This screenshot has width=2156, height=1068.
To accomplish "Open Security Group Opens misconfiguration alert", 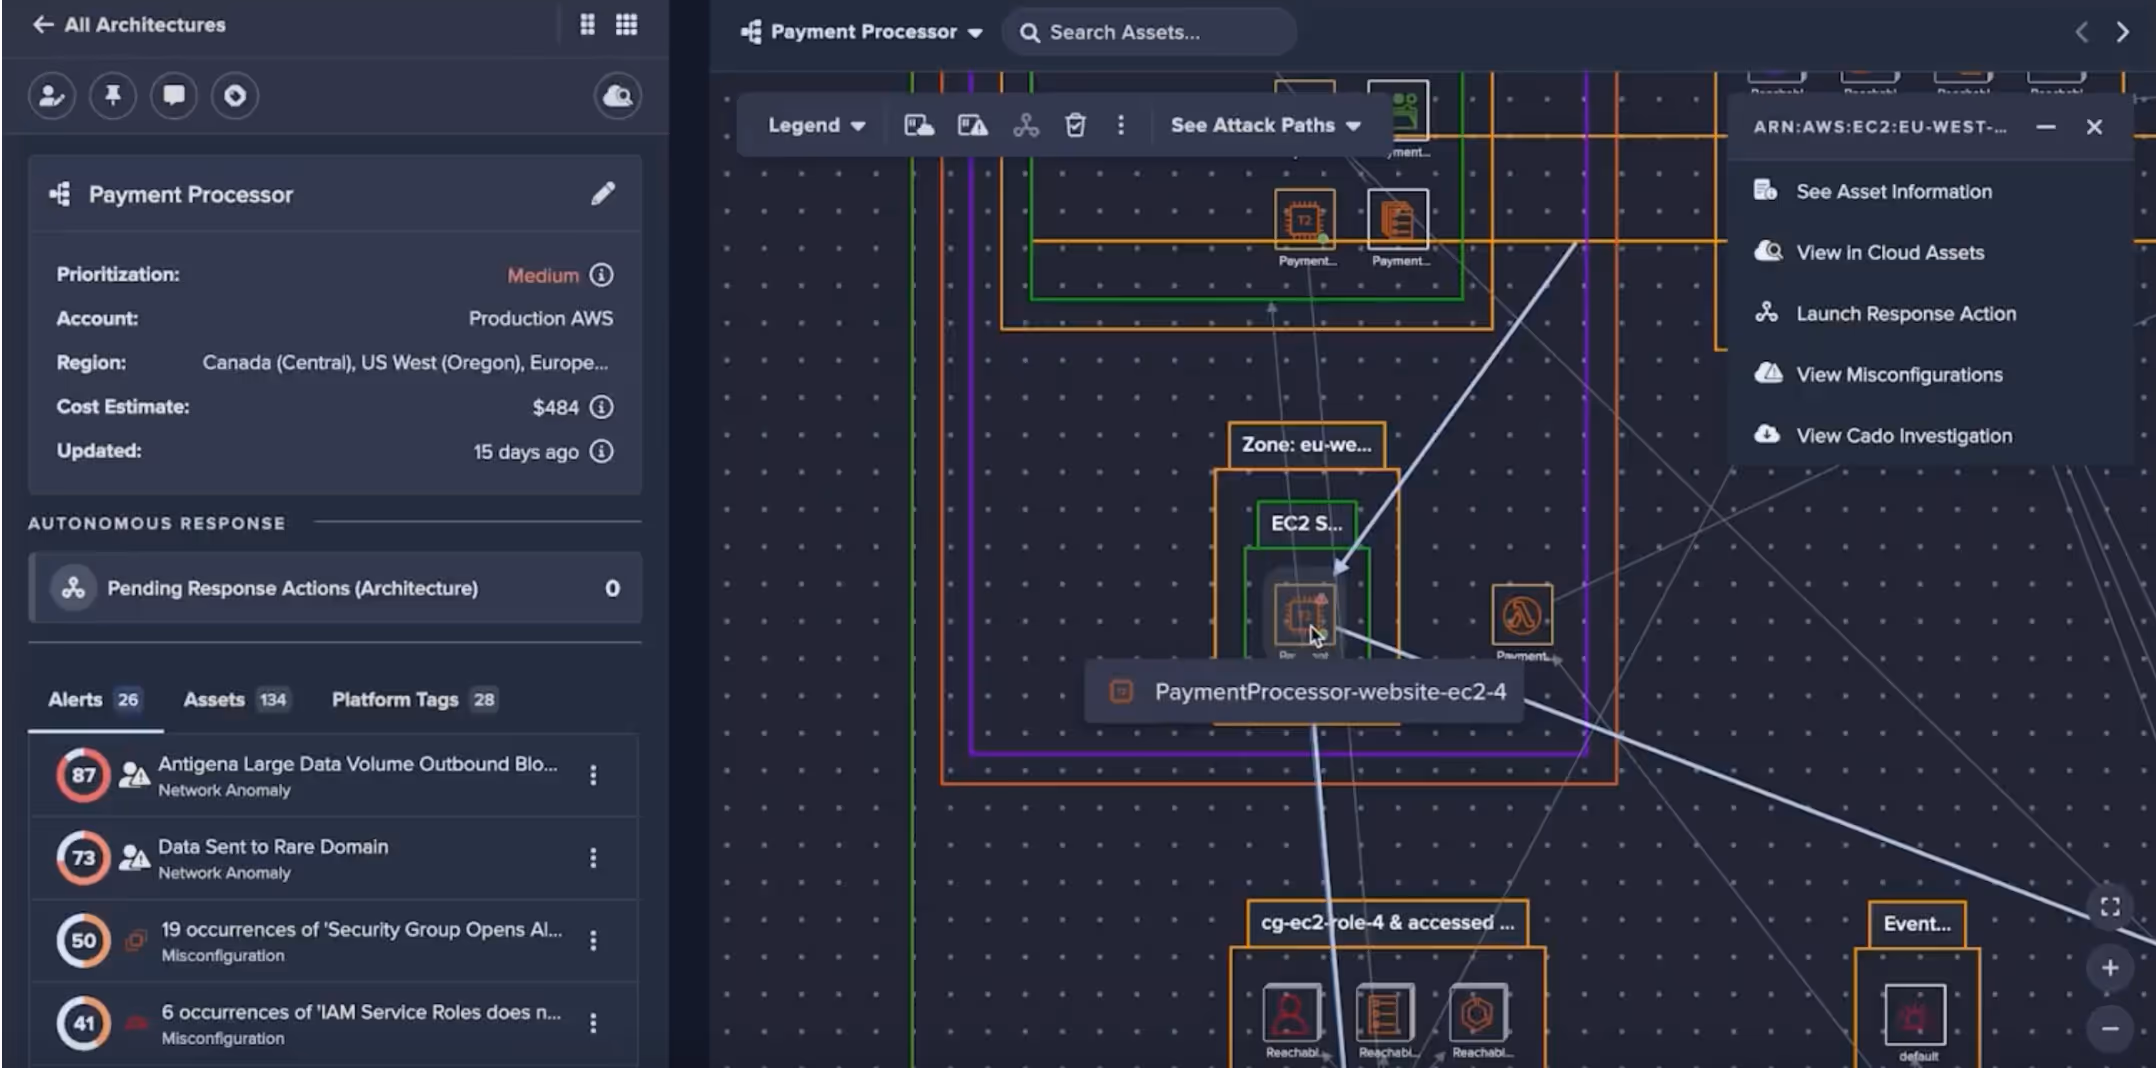I will (x=334, y=941).
